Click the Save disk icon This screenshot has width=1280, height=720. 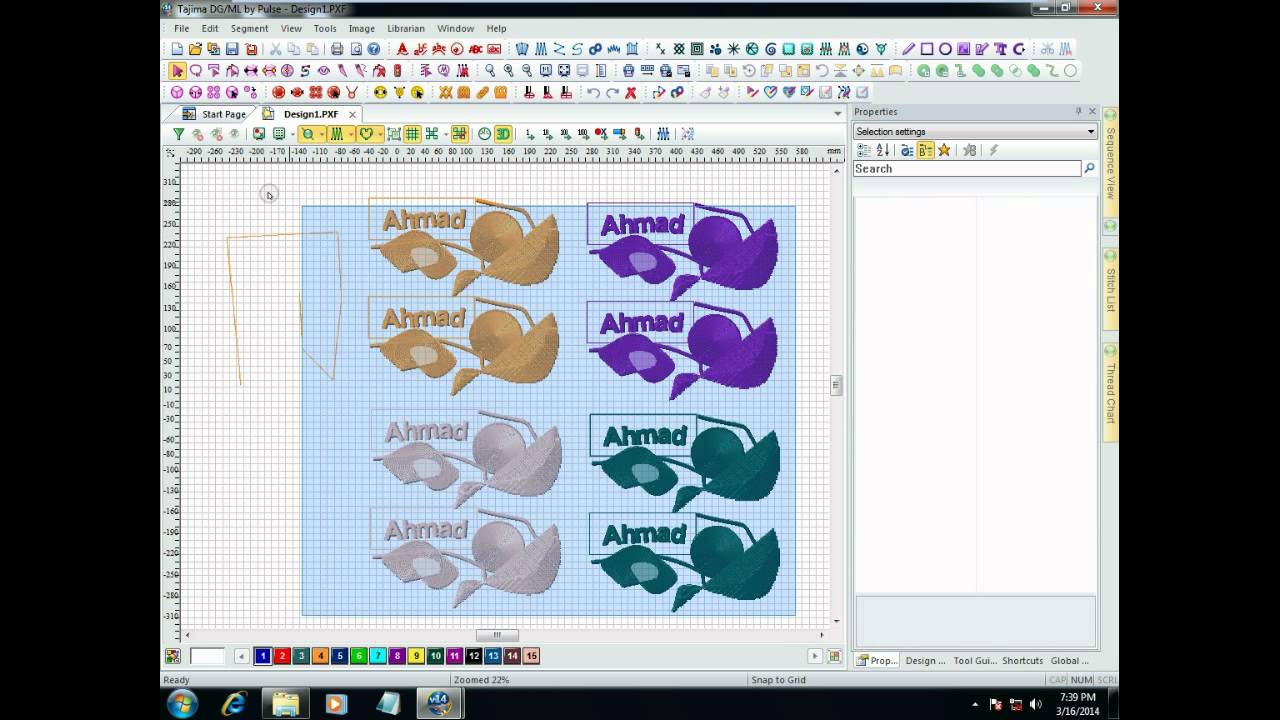232,49
